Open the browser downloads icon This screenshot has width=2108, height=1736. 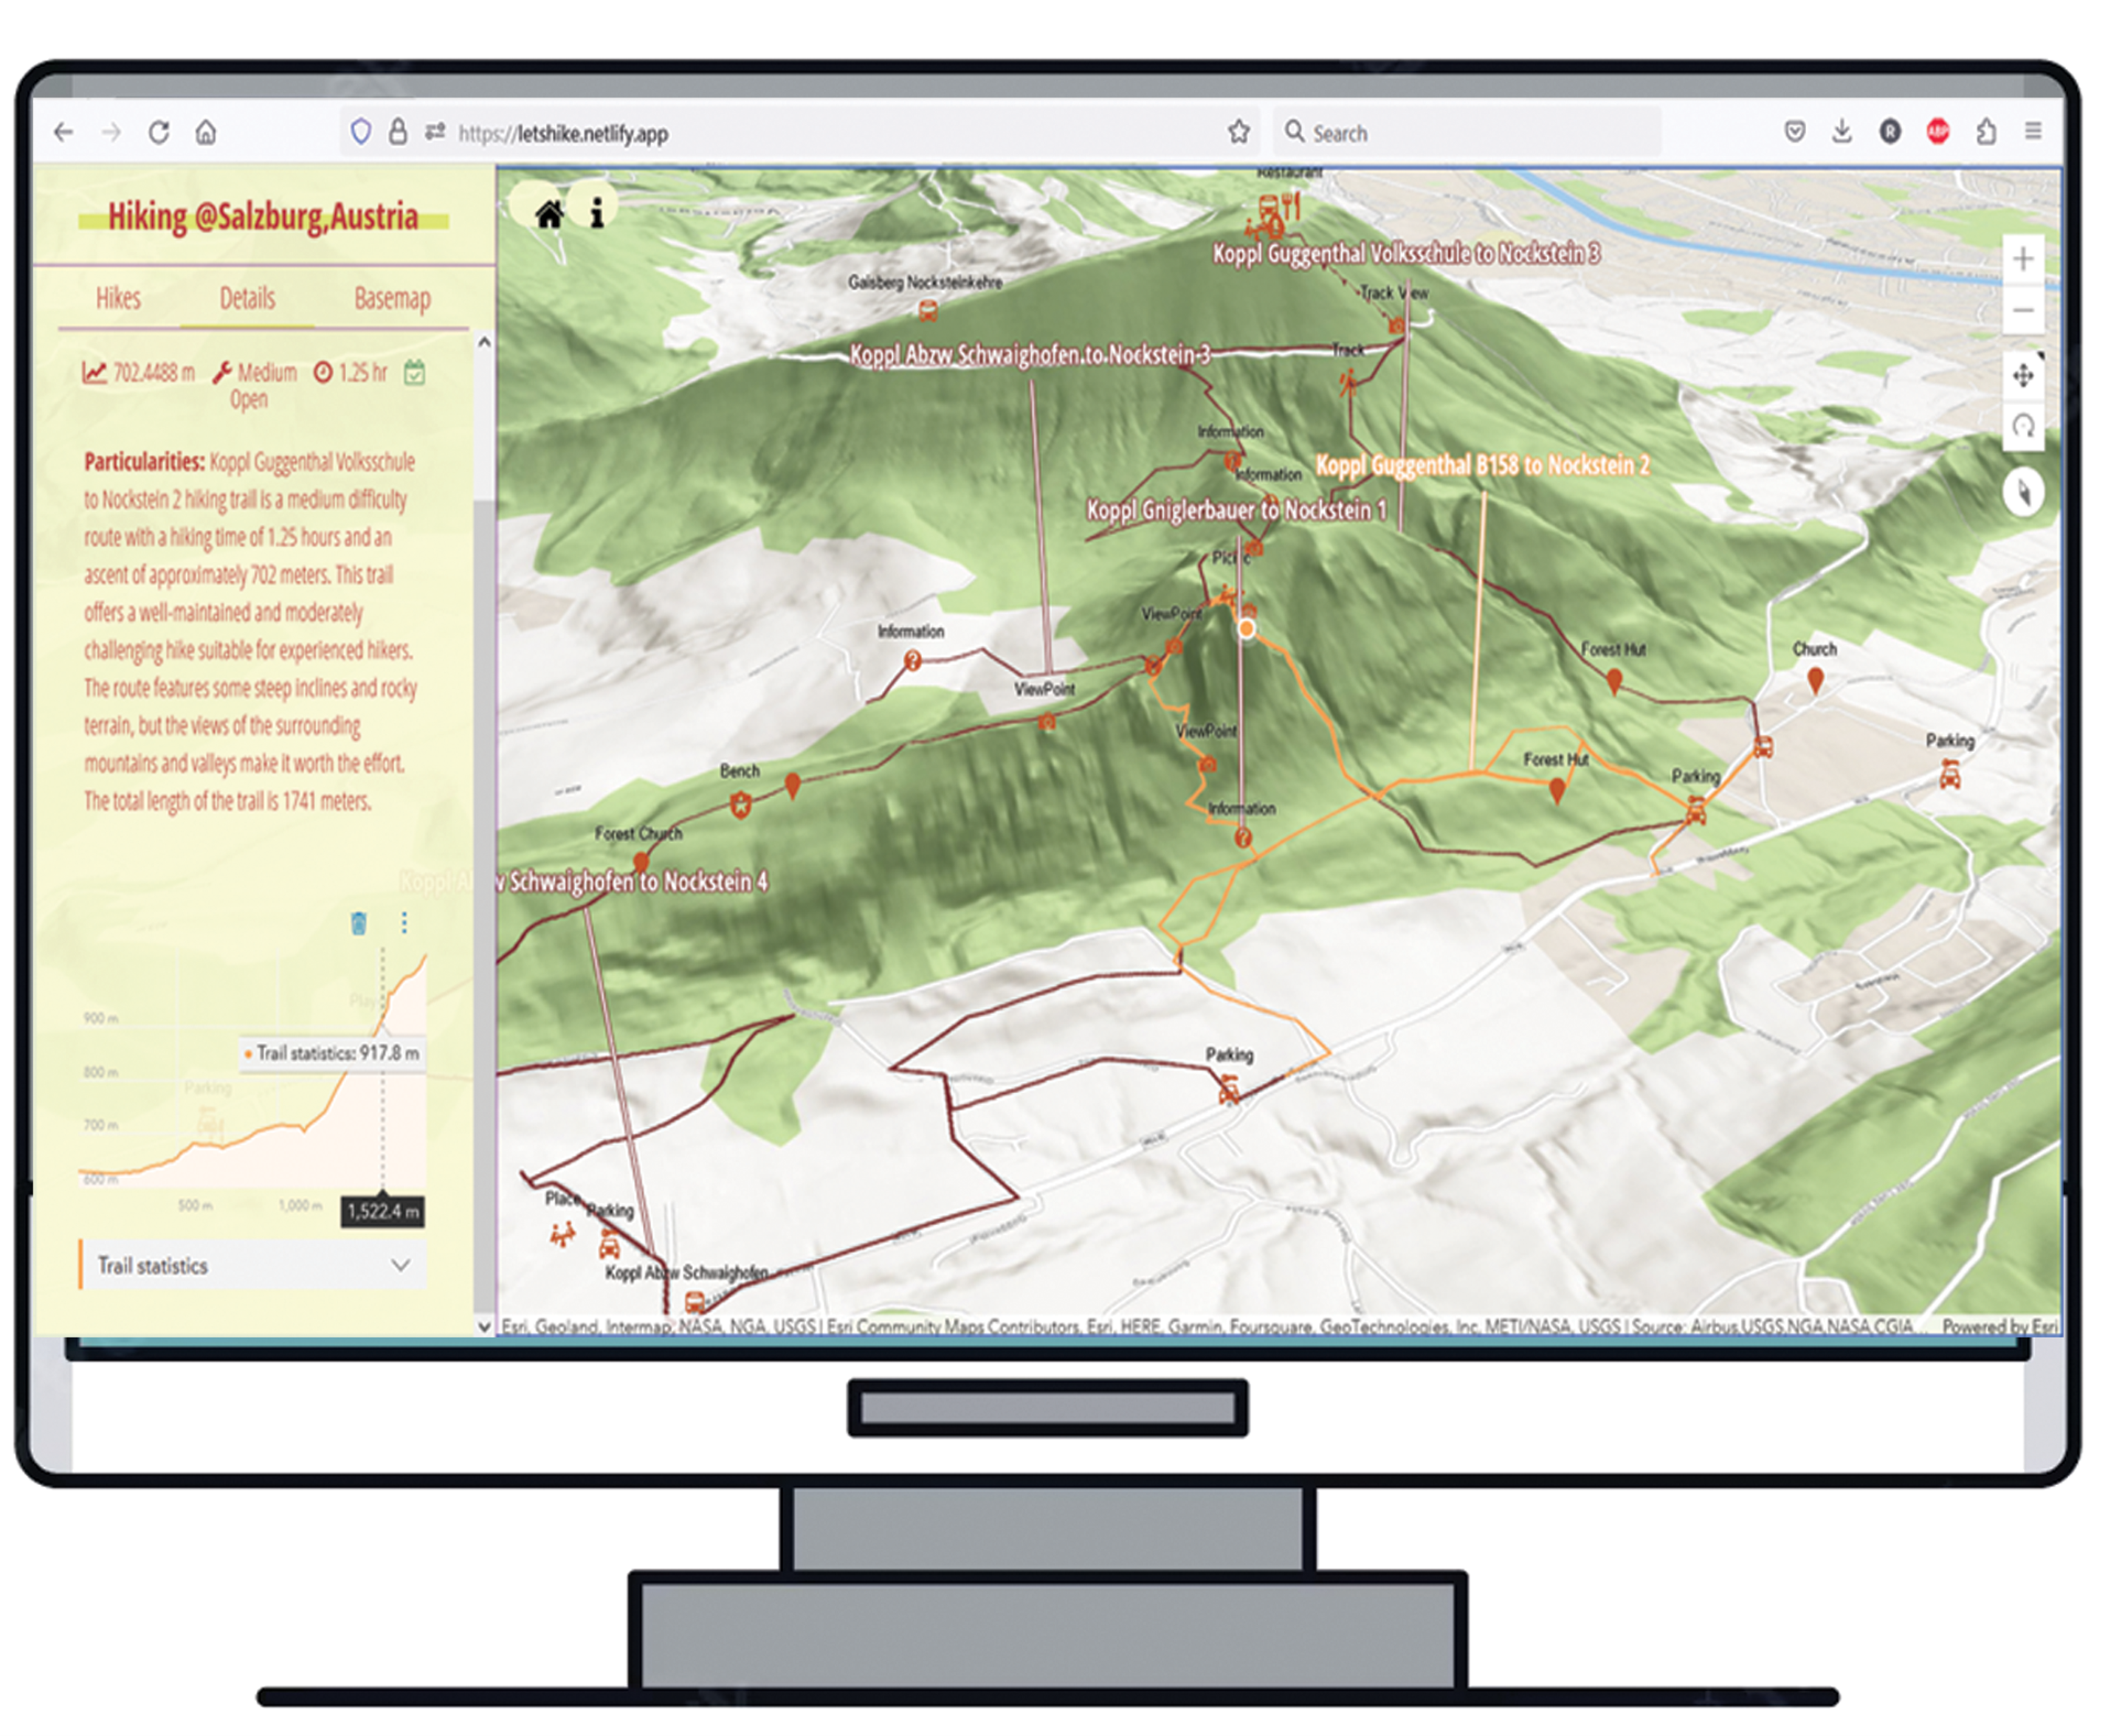click(1842, 131)
